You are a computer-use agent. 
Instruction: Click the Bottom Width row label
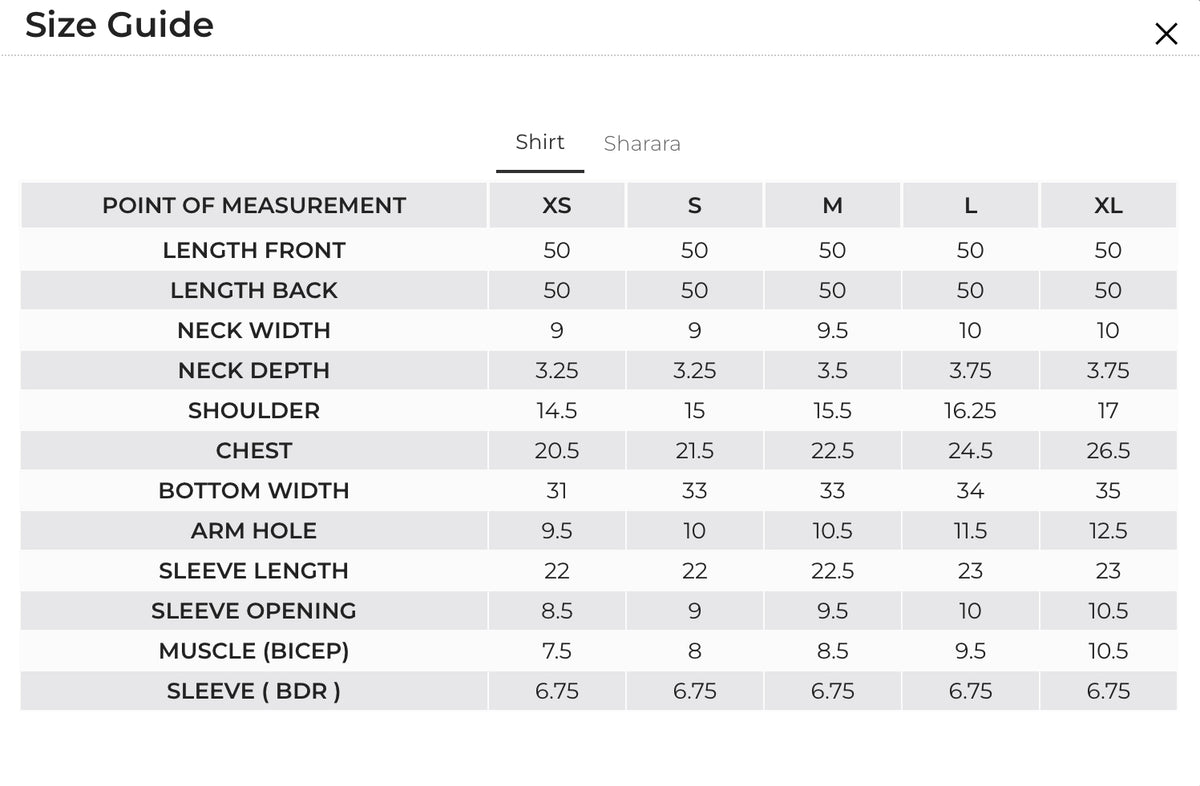coord(254,490)
